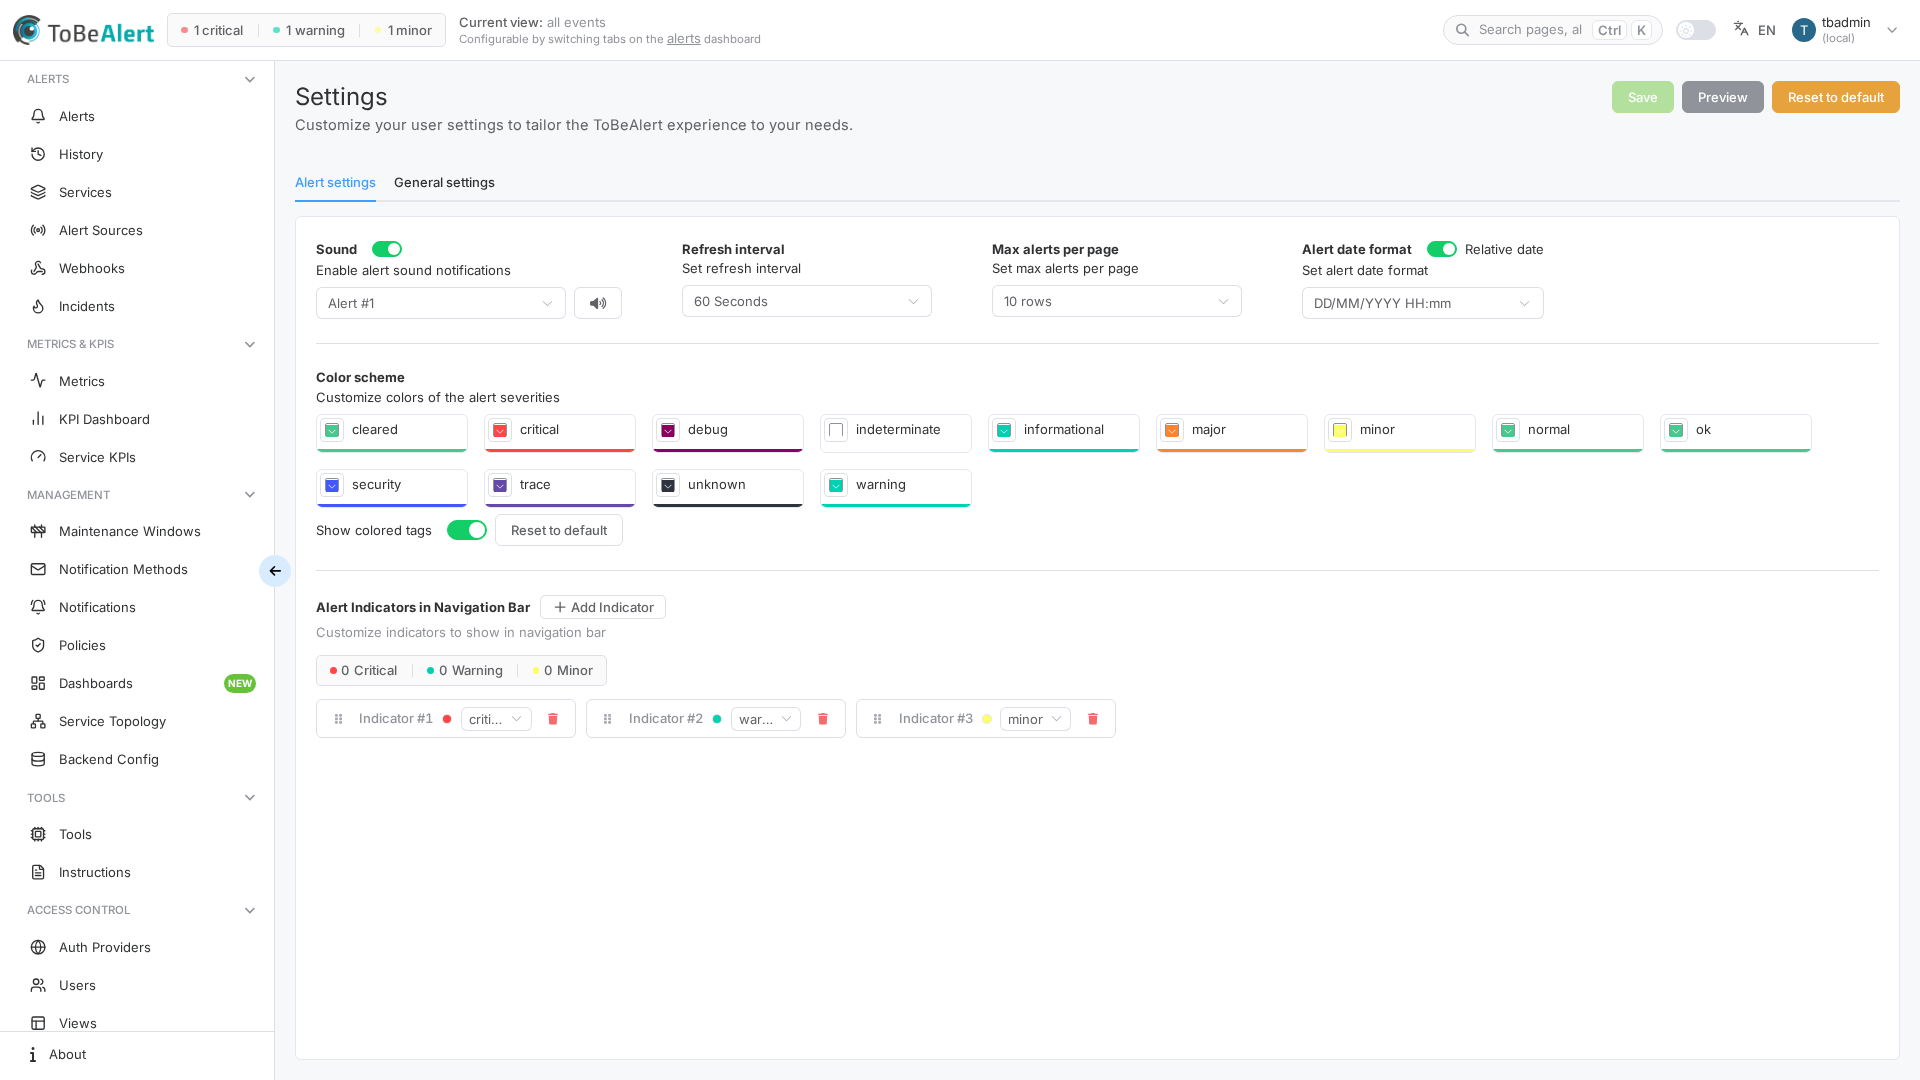The height and width of the screenshot is (1080, 1920).
Task: Open the critical severity color swatch
Action: 500,430
